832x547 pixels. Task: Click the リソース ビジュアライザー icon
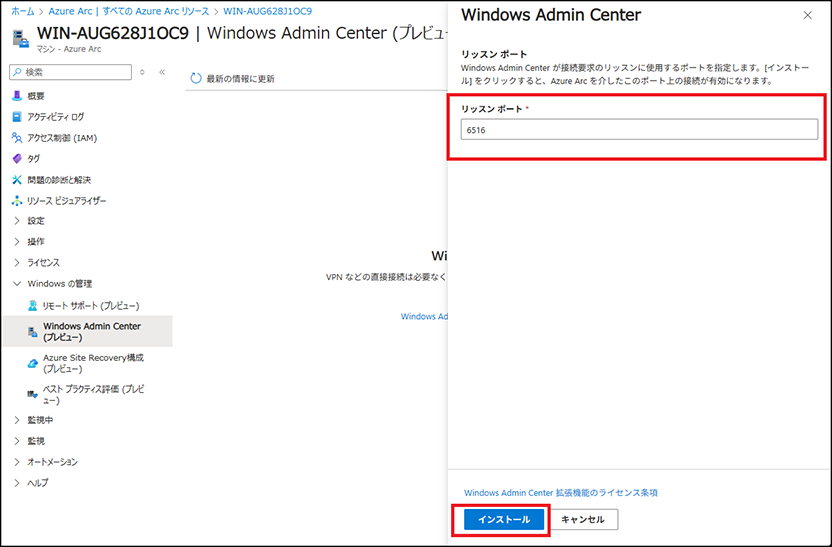17,201
